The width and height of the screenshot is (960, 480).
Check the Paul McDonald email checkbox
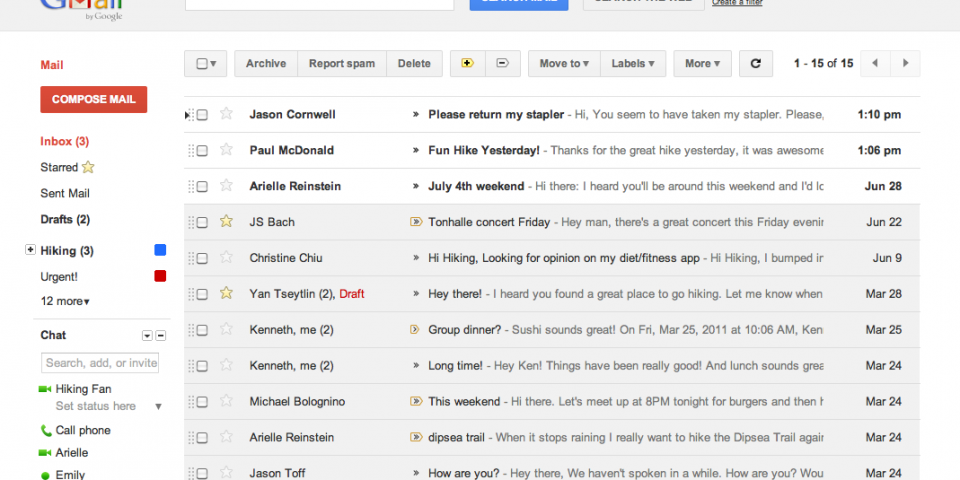click(x=202, y=151)
